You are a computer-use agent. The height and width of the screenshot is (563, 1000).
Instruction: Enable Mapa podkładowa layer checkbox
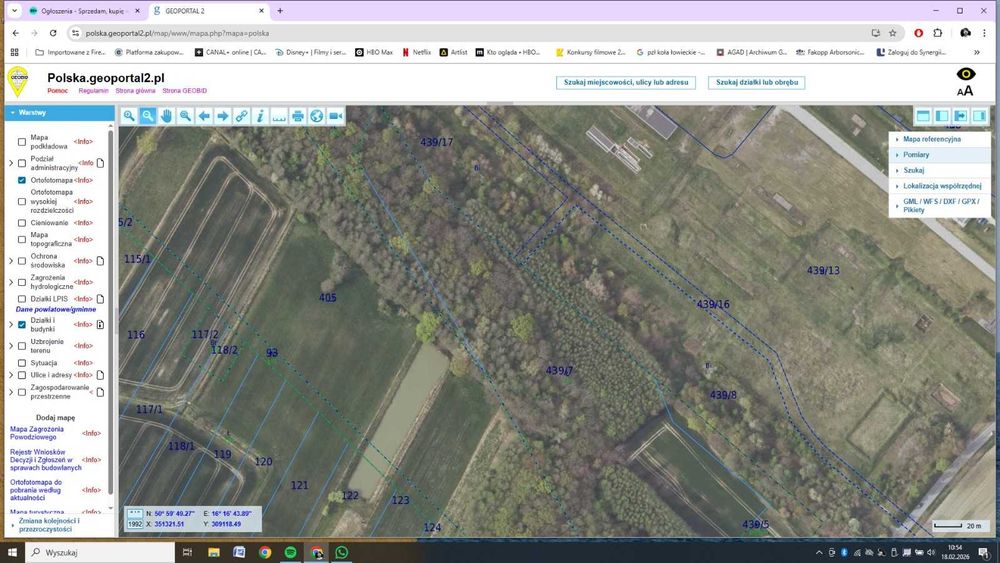point(22,142)
